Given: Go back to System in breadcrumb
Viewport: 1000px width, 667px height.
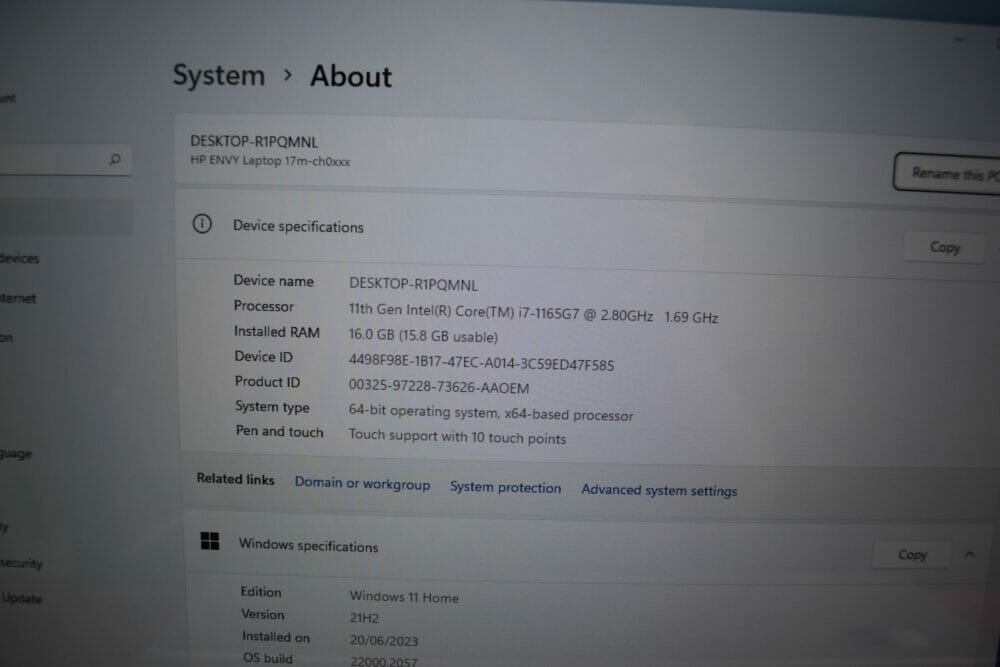Looking at the screenshot, I should click(219, 75).
